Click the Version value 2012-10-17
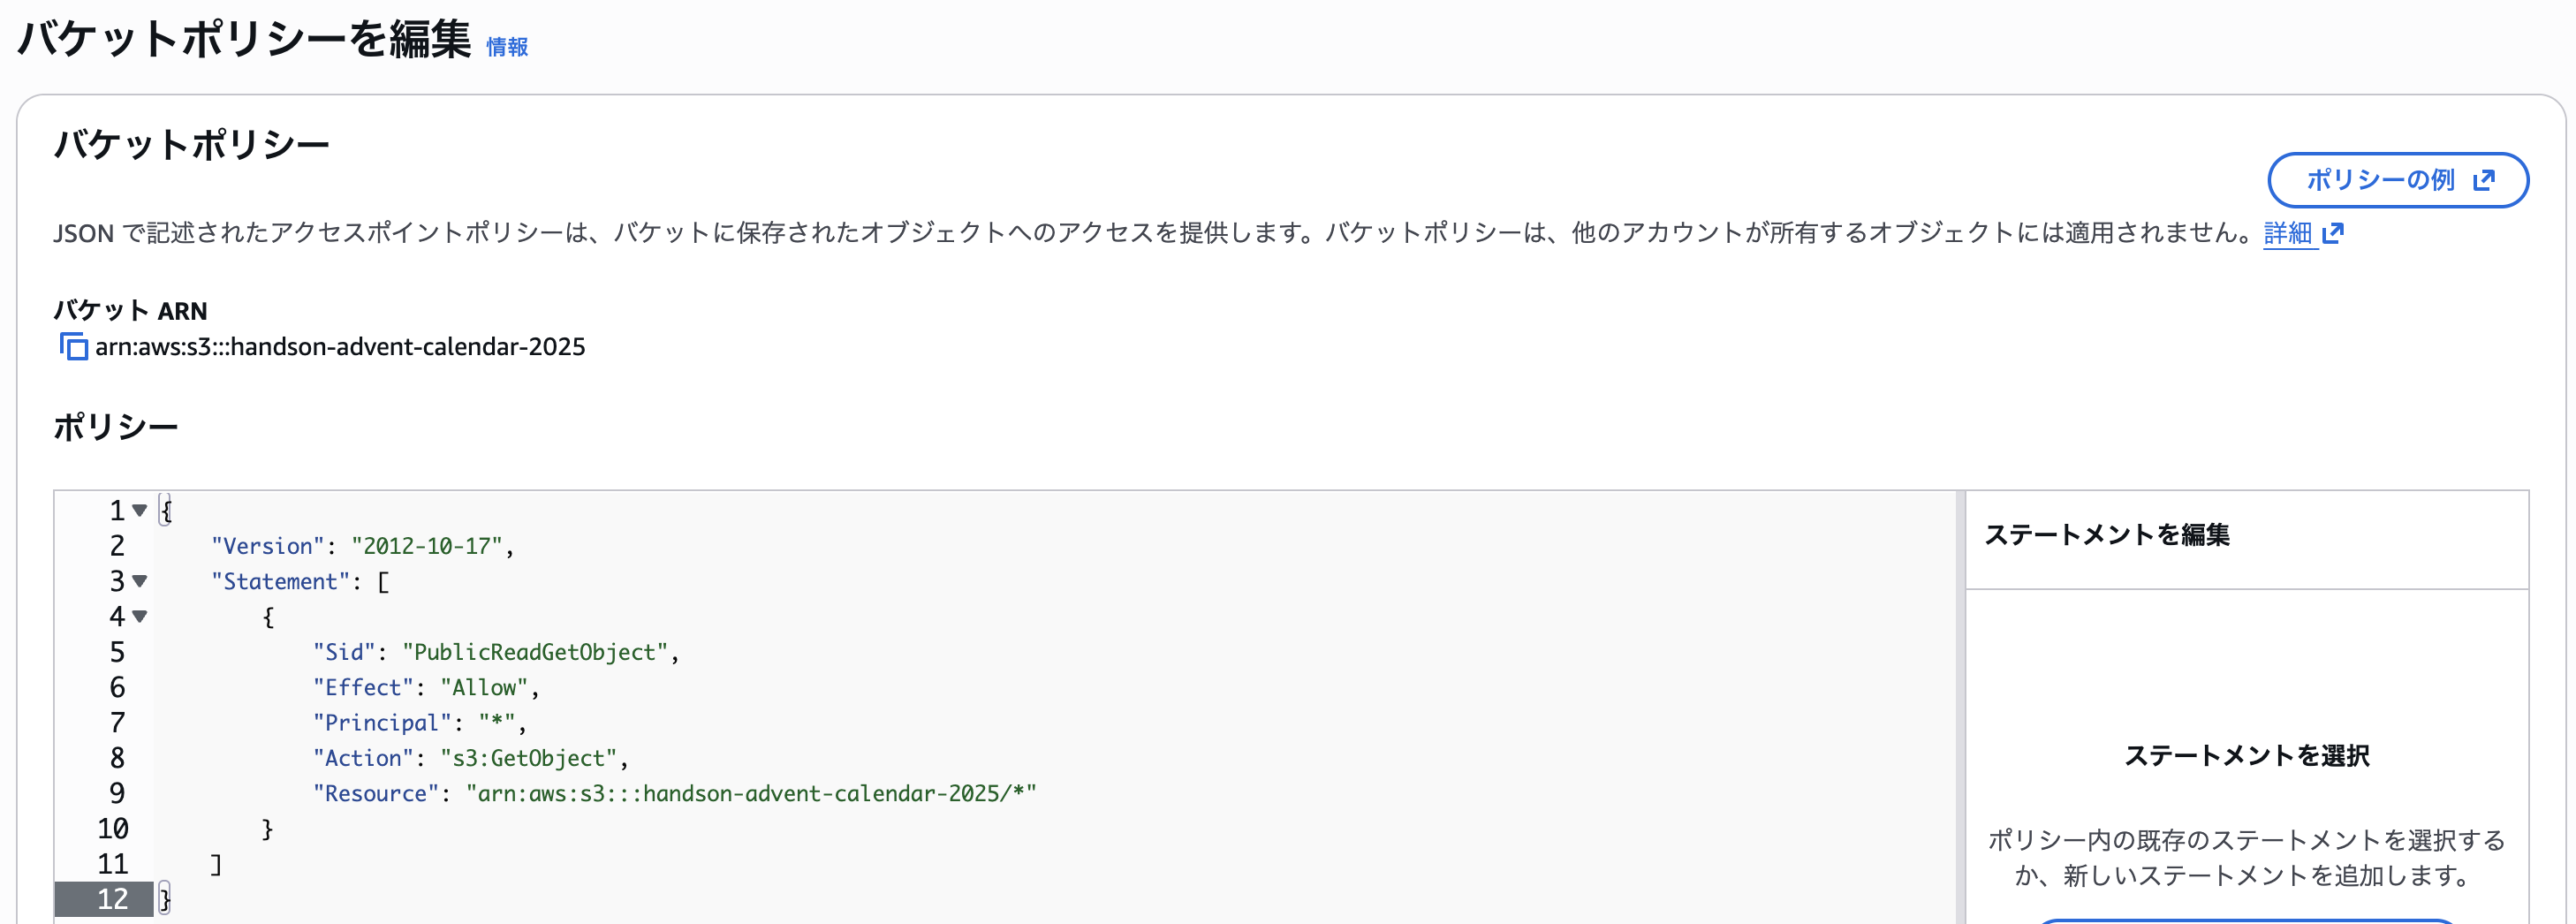 pyautogui.click(x=432, y=546)
